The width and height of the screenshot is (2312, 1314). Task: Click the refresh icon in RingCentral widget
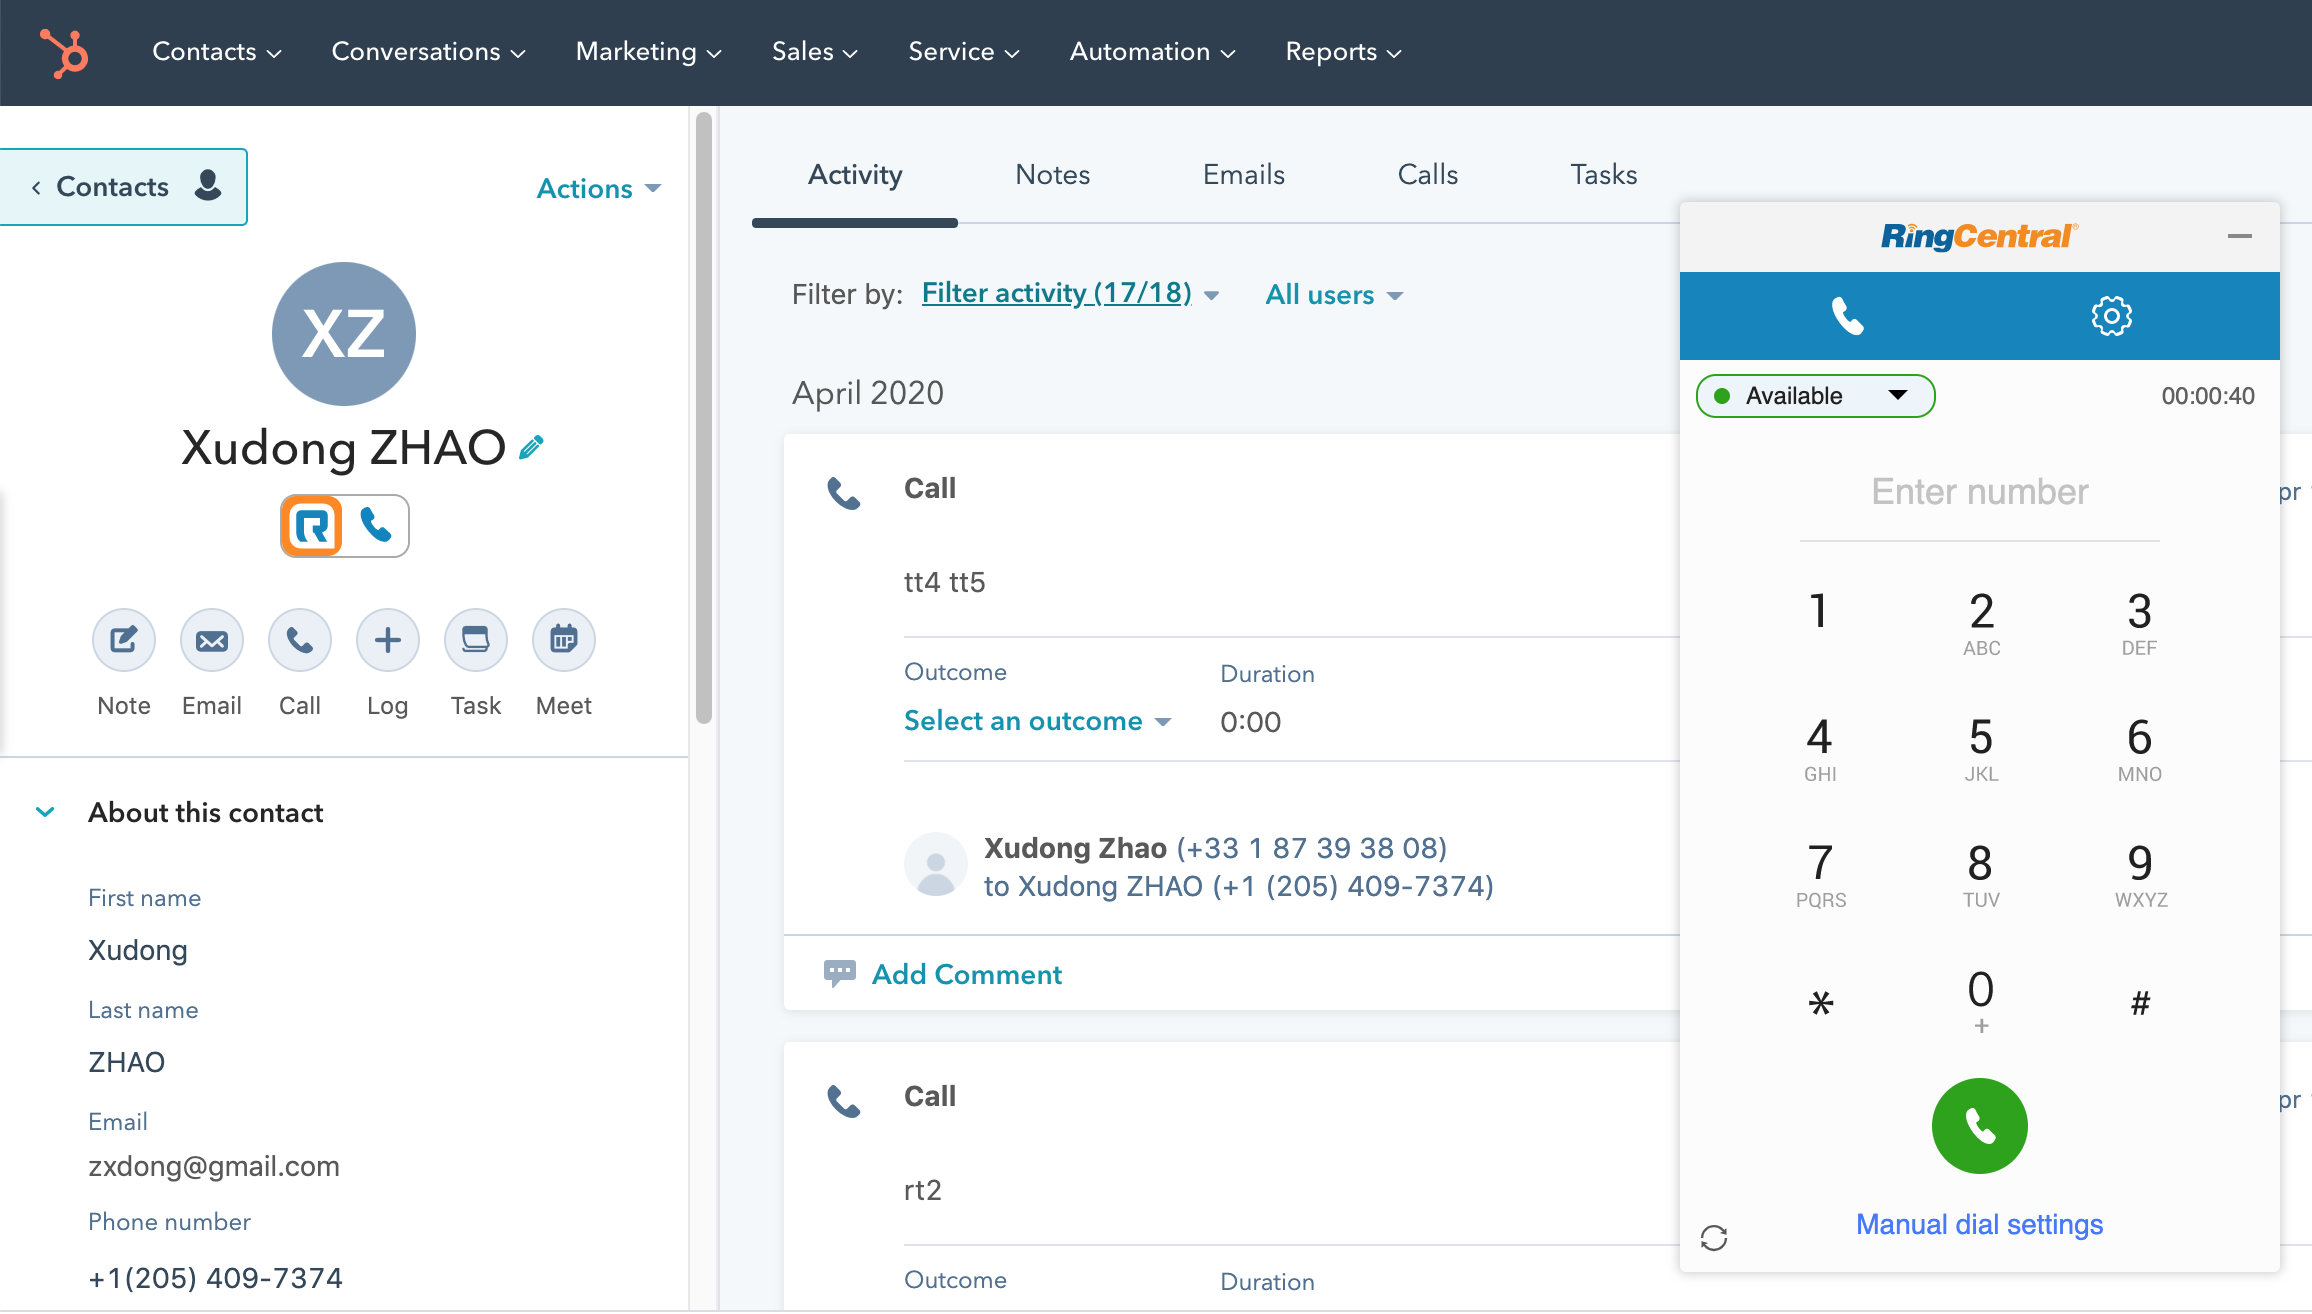pos(1714,1238)
